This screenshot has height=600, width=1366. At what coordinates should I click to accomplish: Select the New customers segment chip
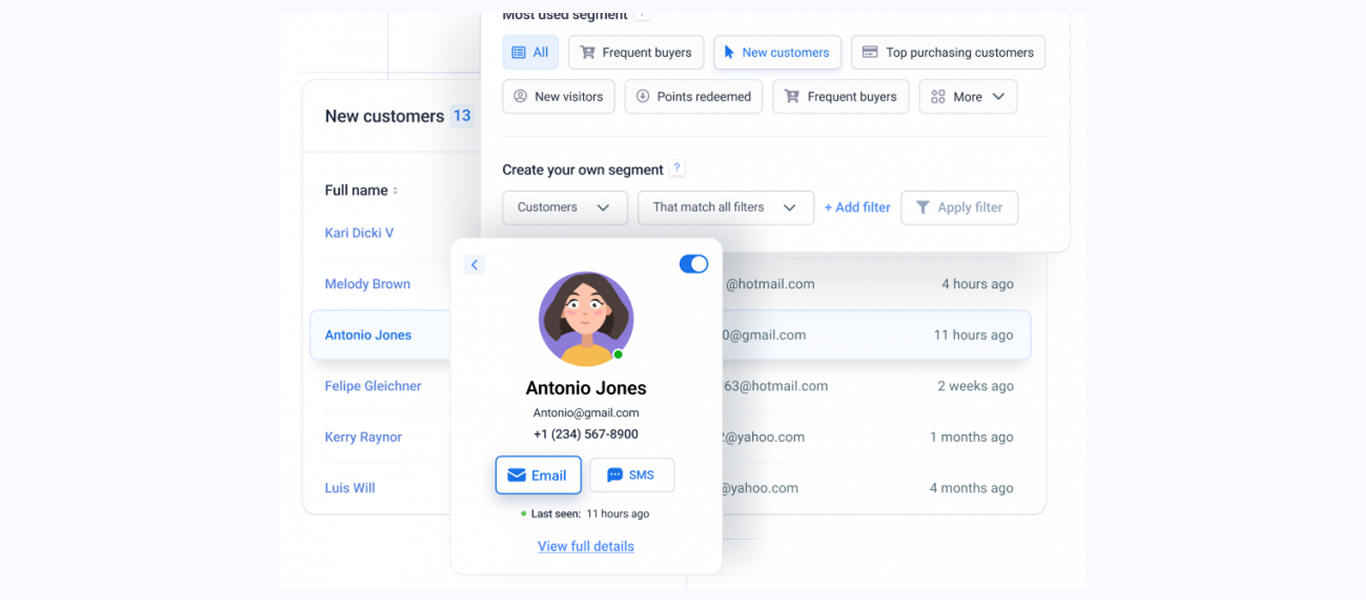point(776,53)
